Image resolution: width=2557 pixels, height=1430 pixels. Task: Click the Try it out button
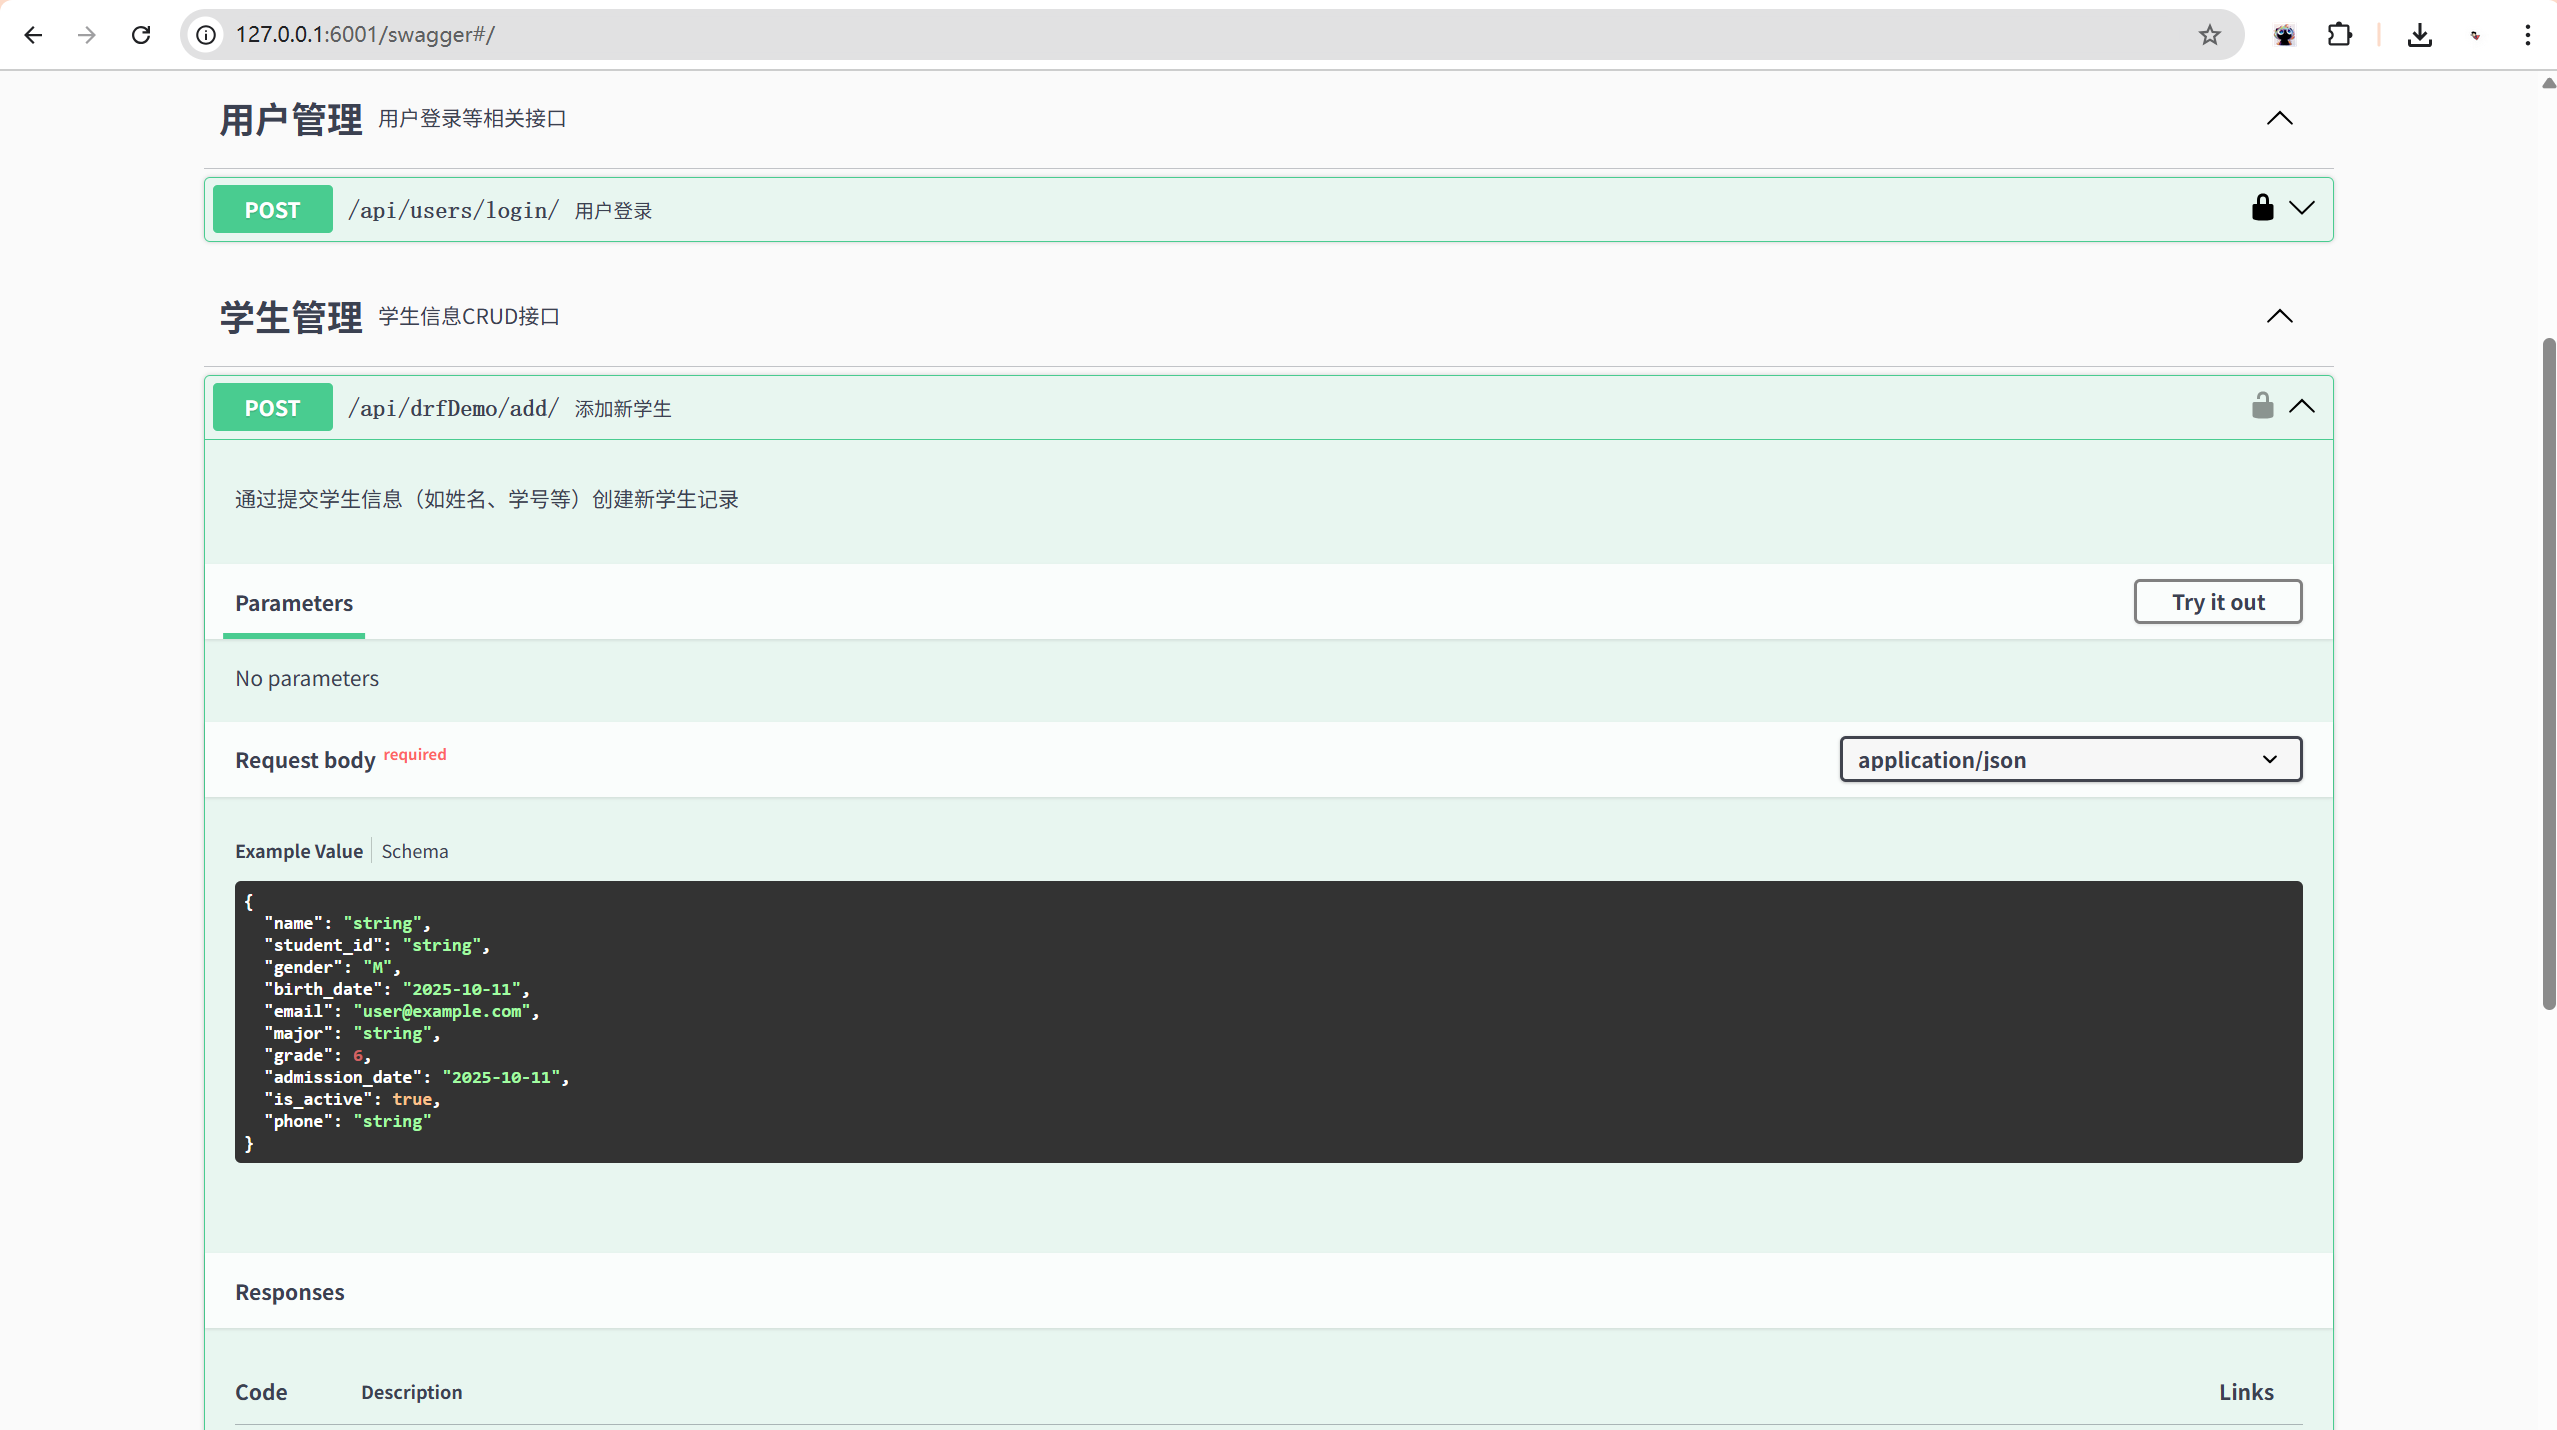click(x=2217, y=602)
